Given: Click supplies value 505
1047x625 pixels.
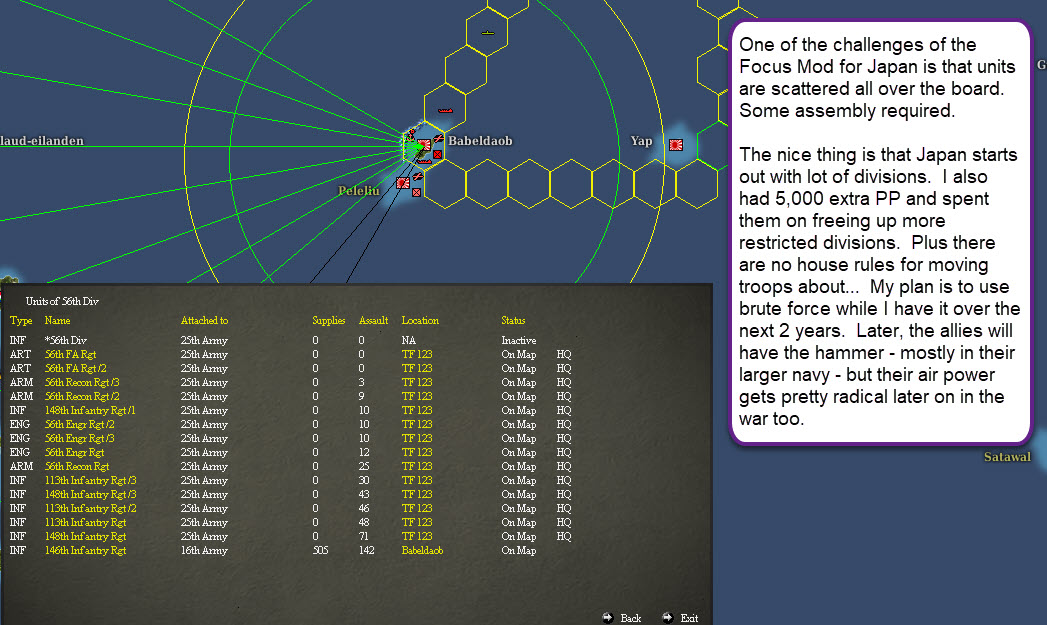Looking at the screenshot, I should [321, 551].
